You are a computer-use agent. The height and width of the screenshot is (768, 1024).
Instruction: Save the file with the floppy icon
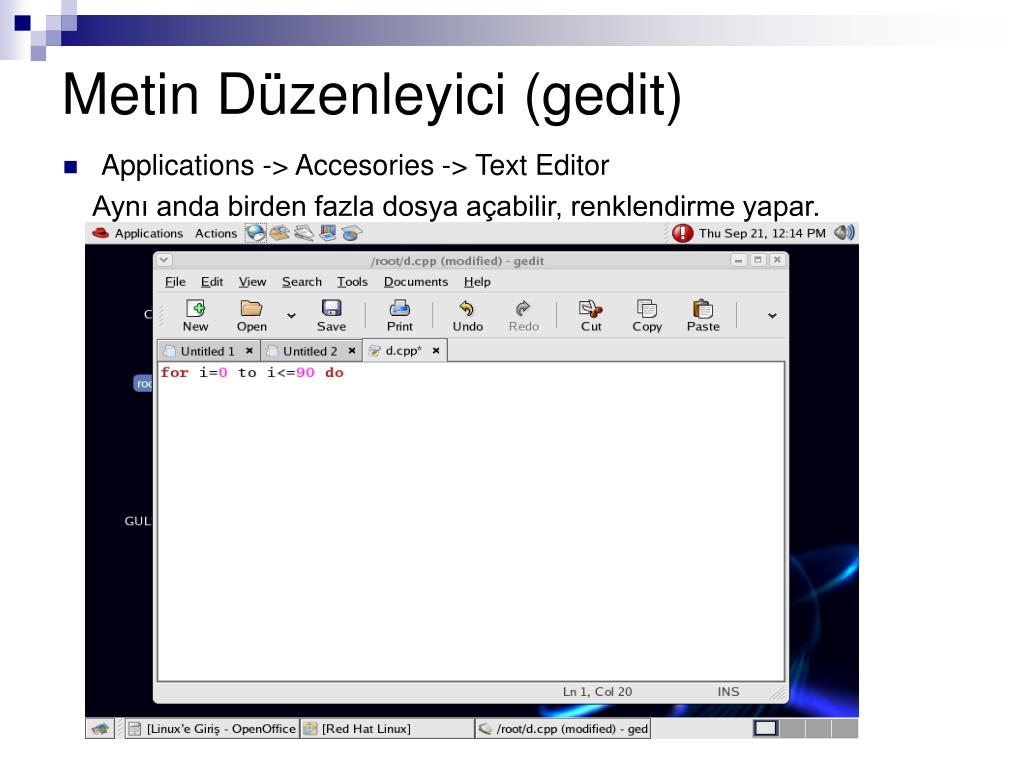tap(331, 315)
